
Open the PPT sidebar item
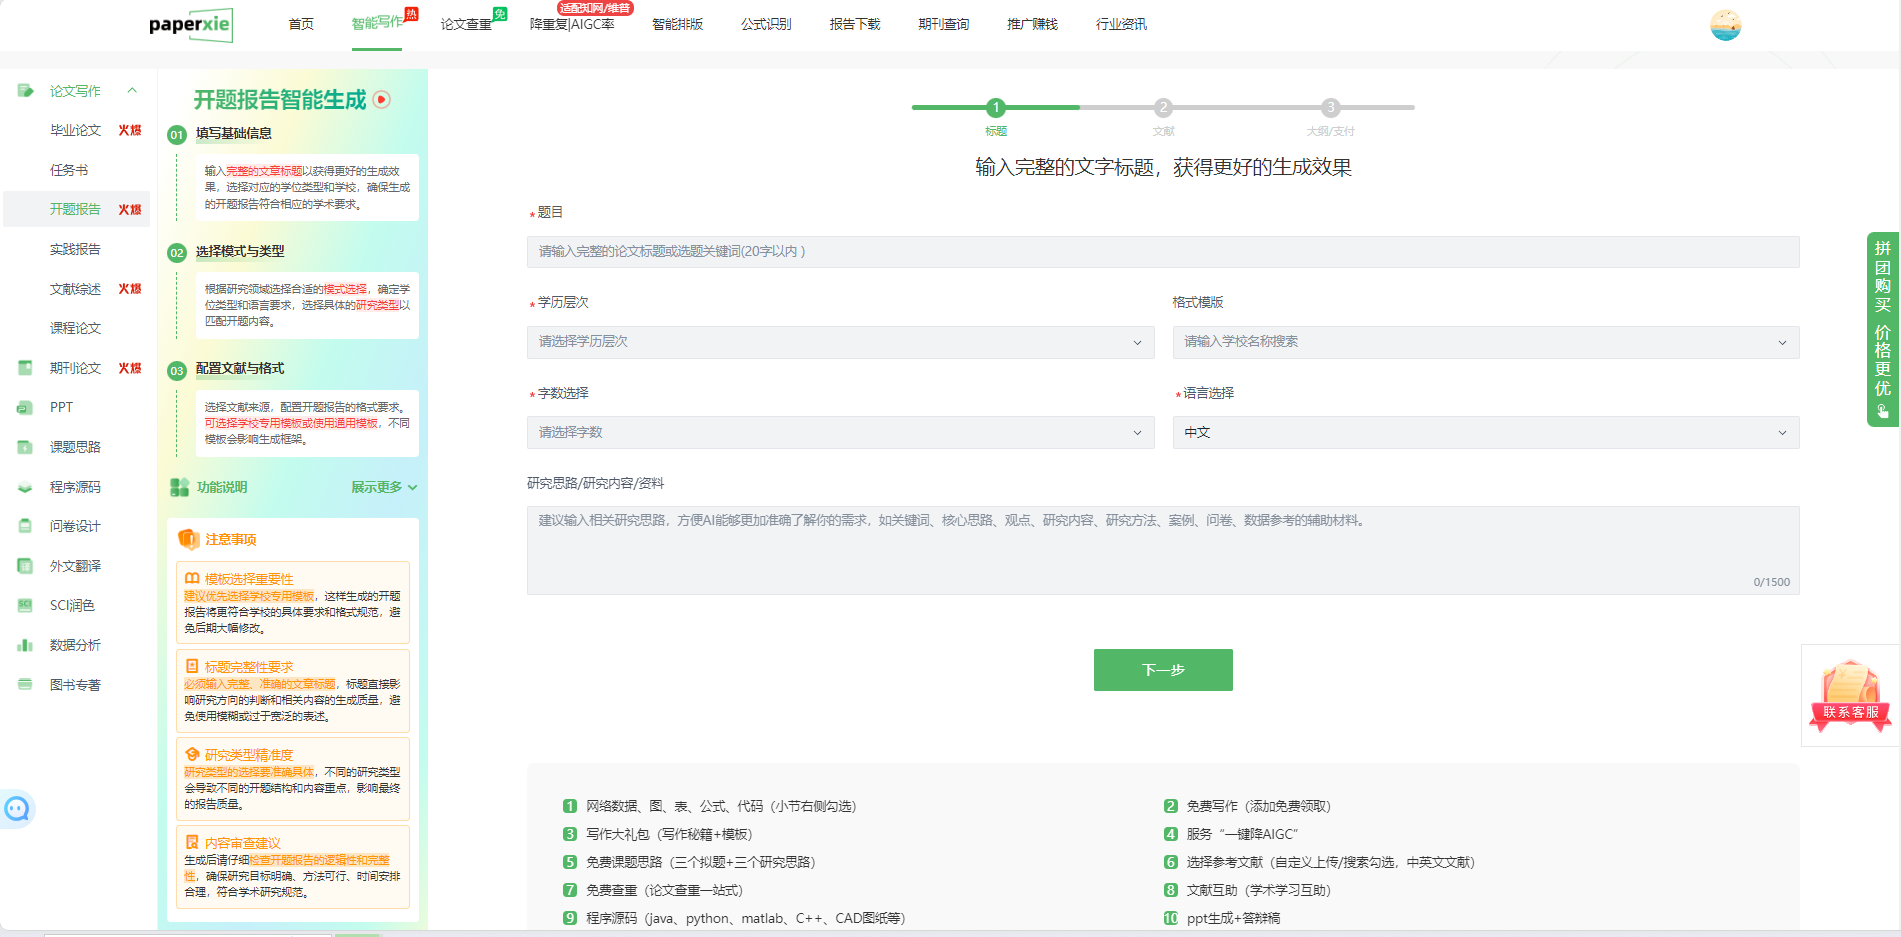(61, 407)
